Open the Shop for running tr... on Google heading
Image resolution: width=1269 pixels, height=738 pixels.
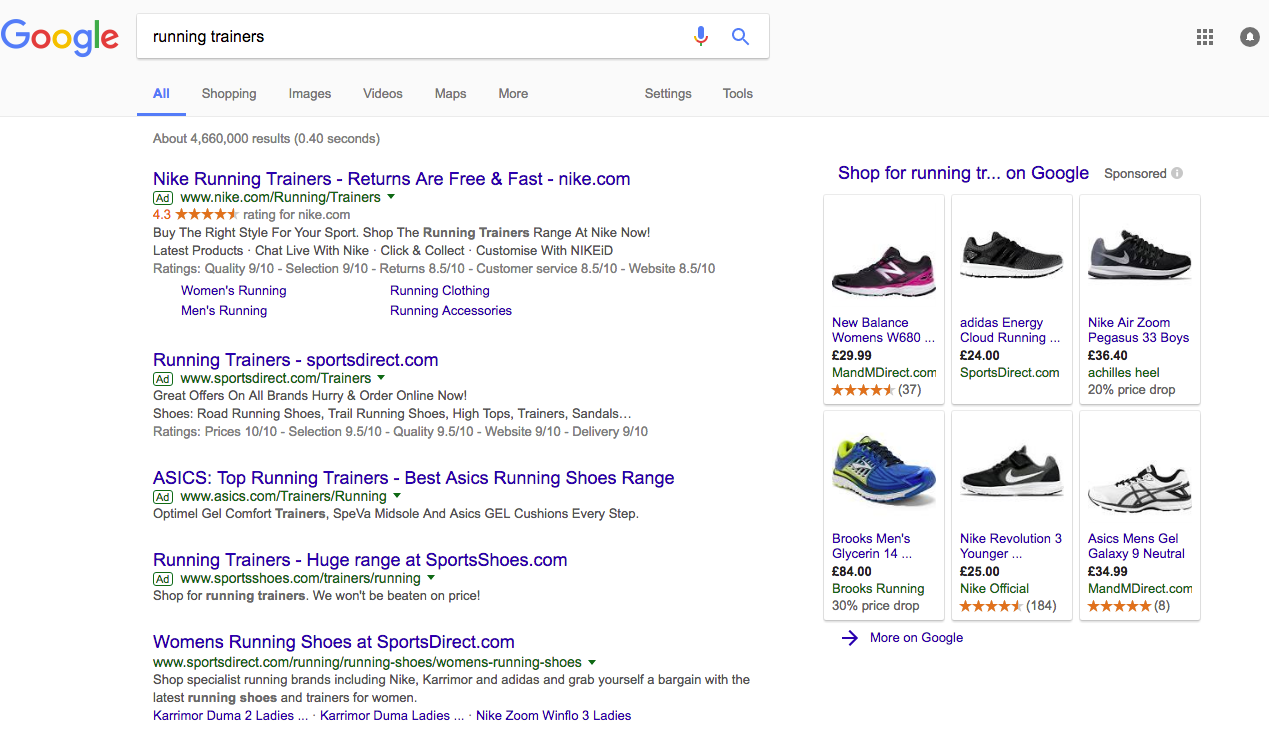[x=963, y=173]
